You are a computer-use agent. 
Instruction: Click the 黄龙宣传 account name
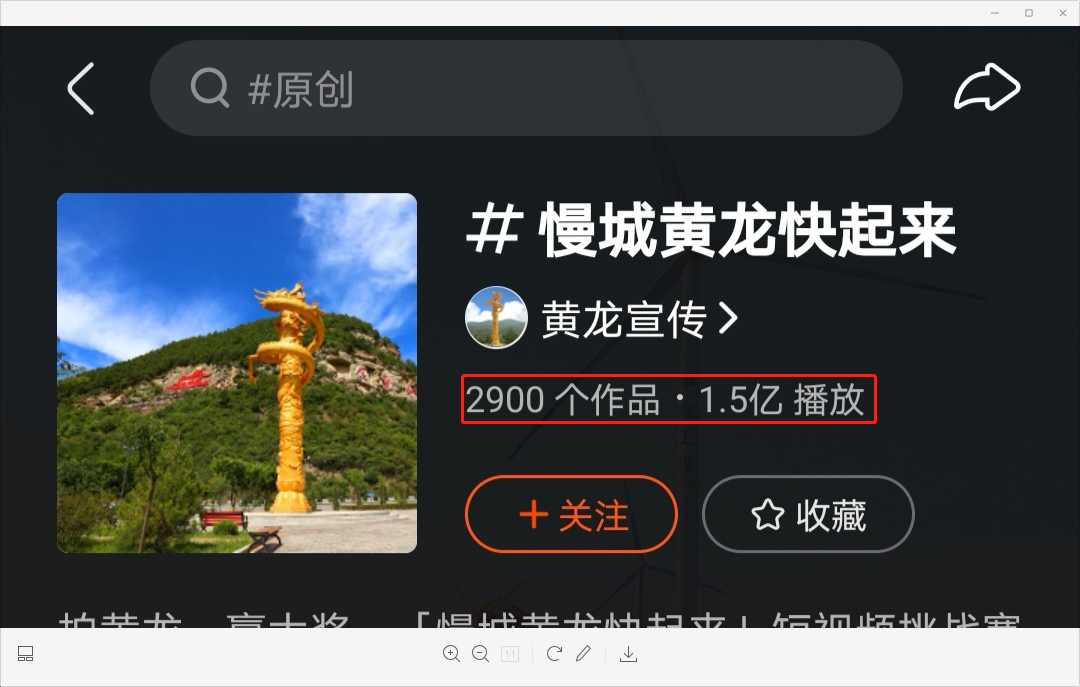click(x=623, y=319)
